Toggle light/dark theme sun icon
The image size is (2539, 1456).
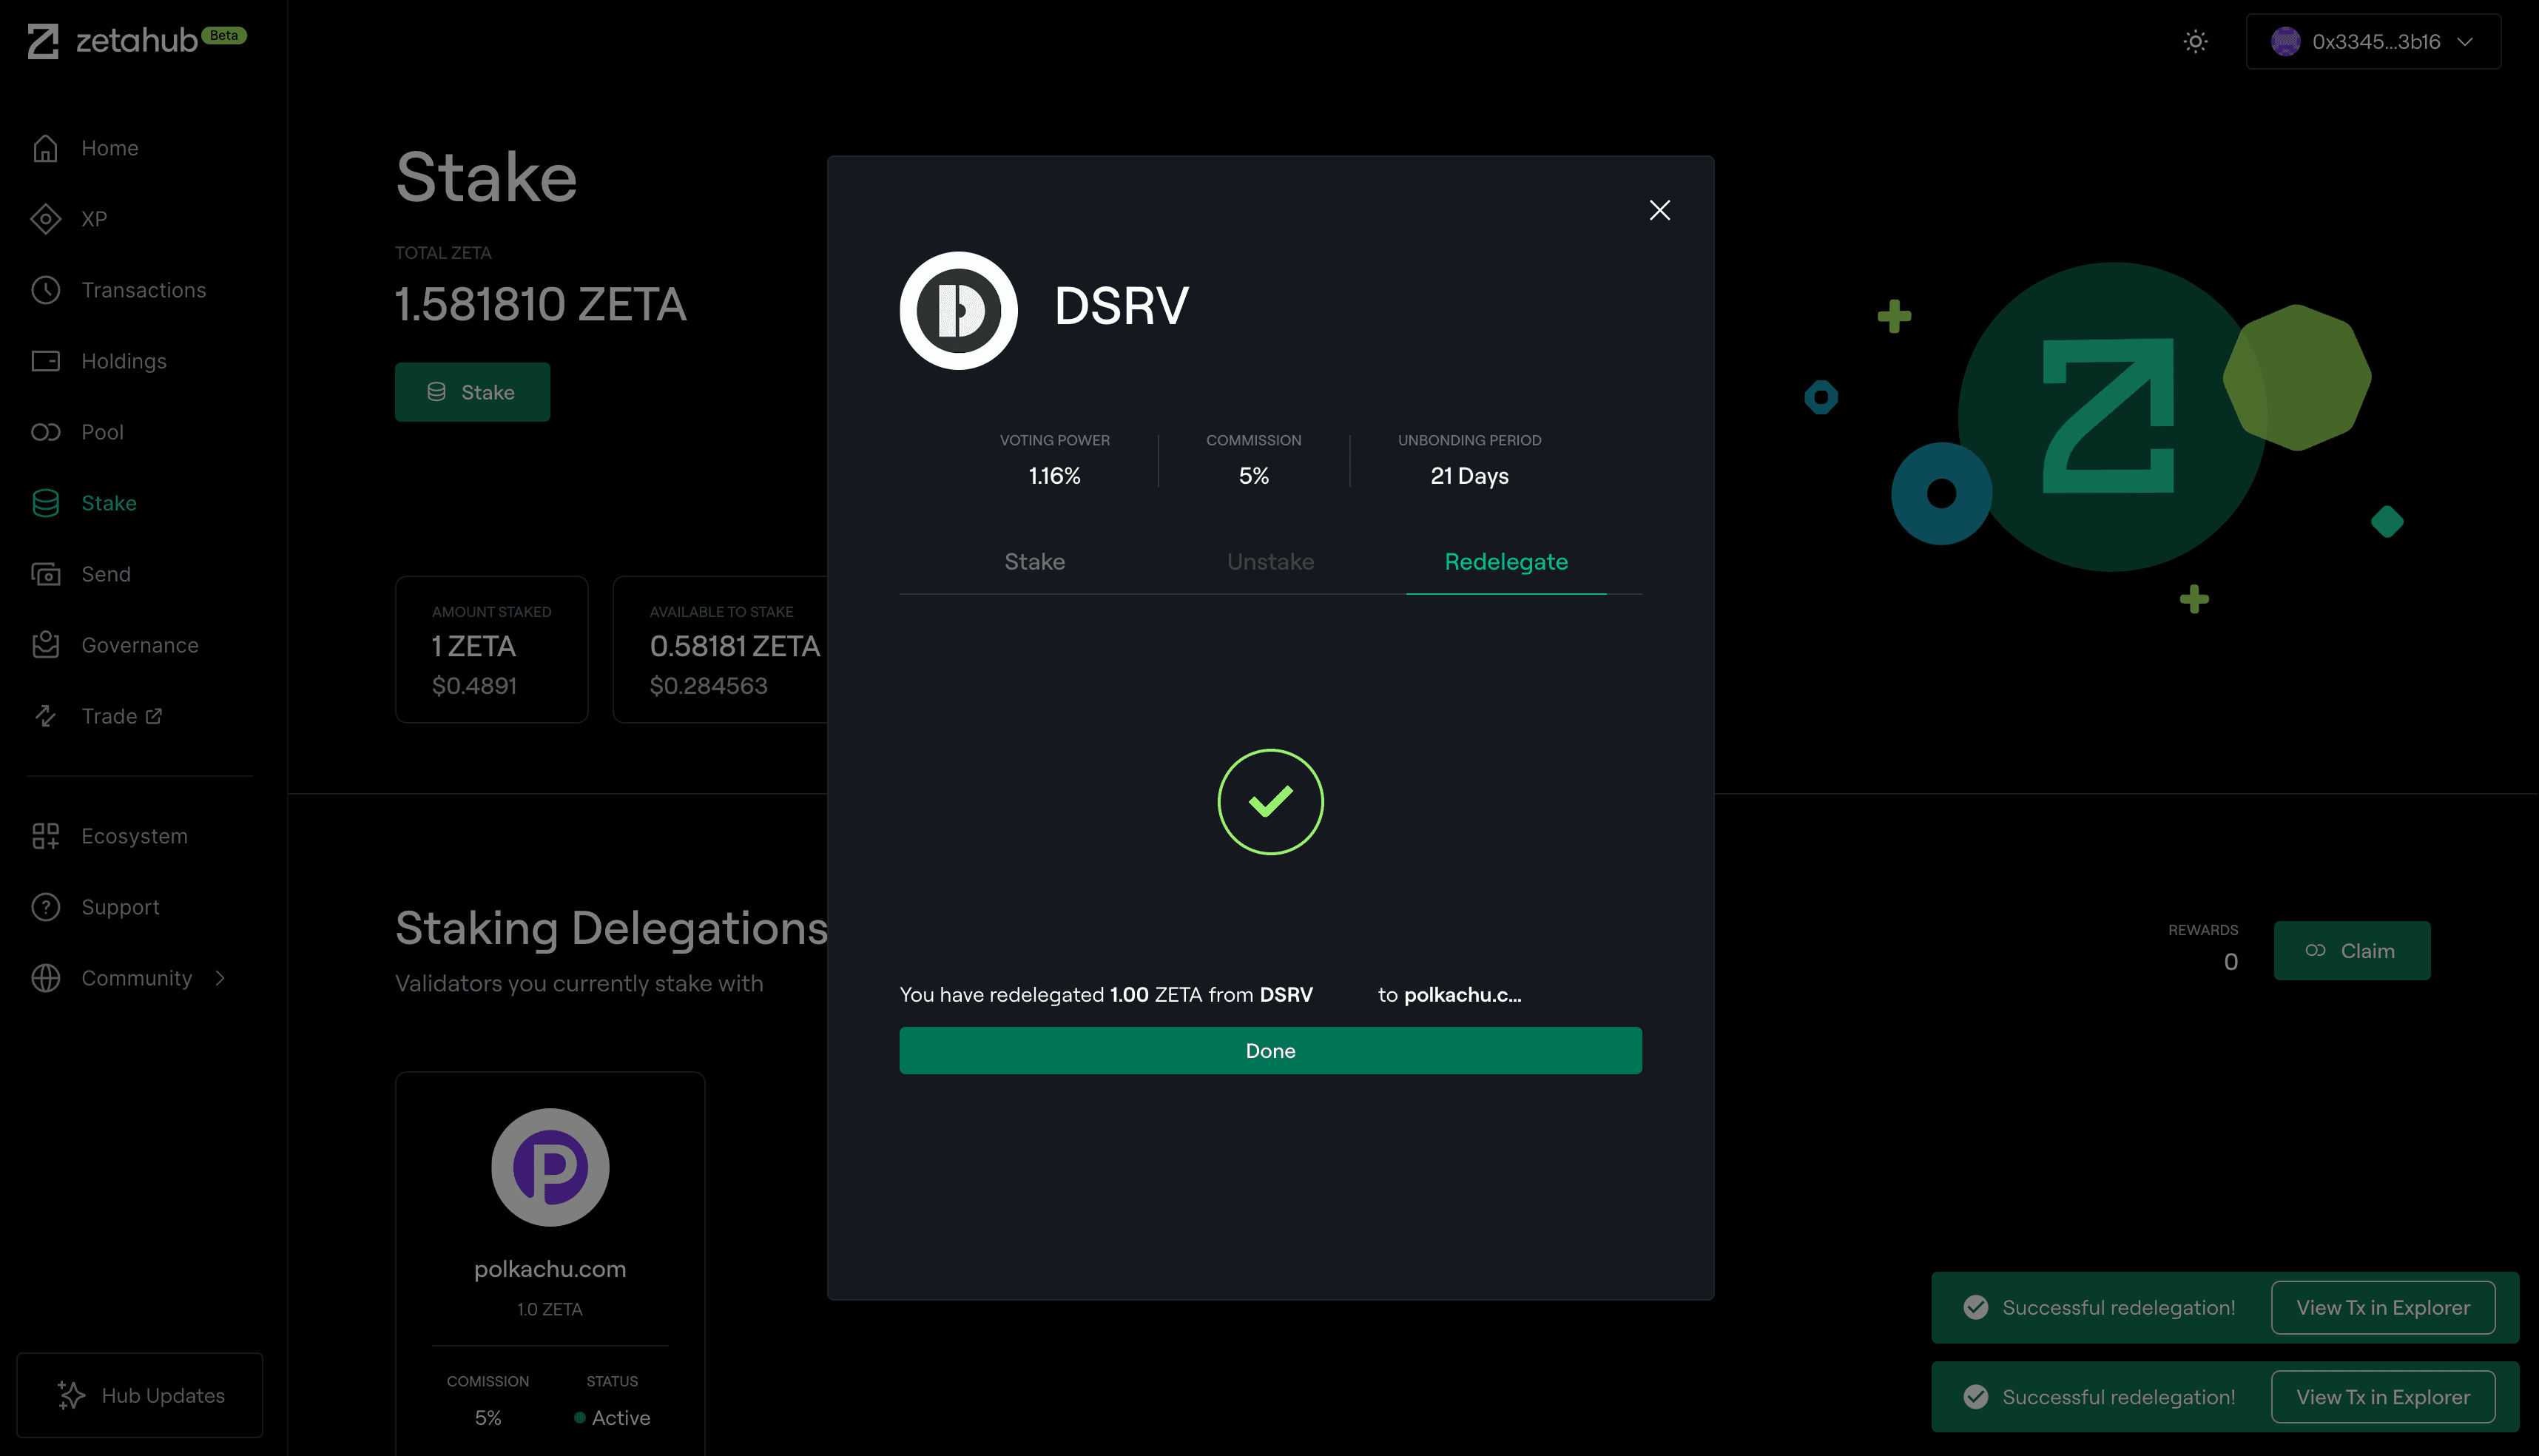(2195, 41)
